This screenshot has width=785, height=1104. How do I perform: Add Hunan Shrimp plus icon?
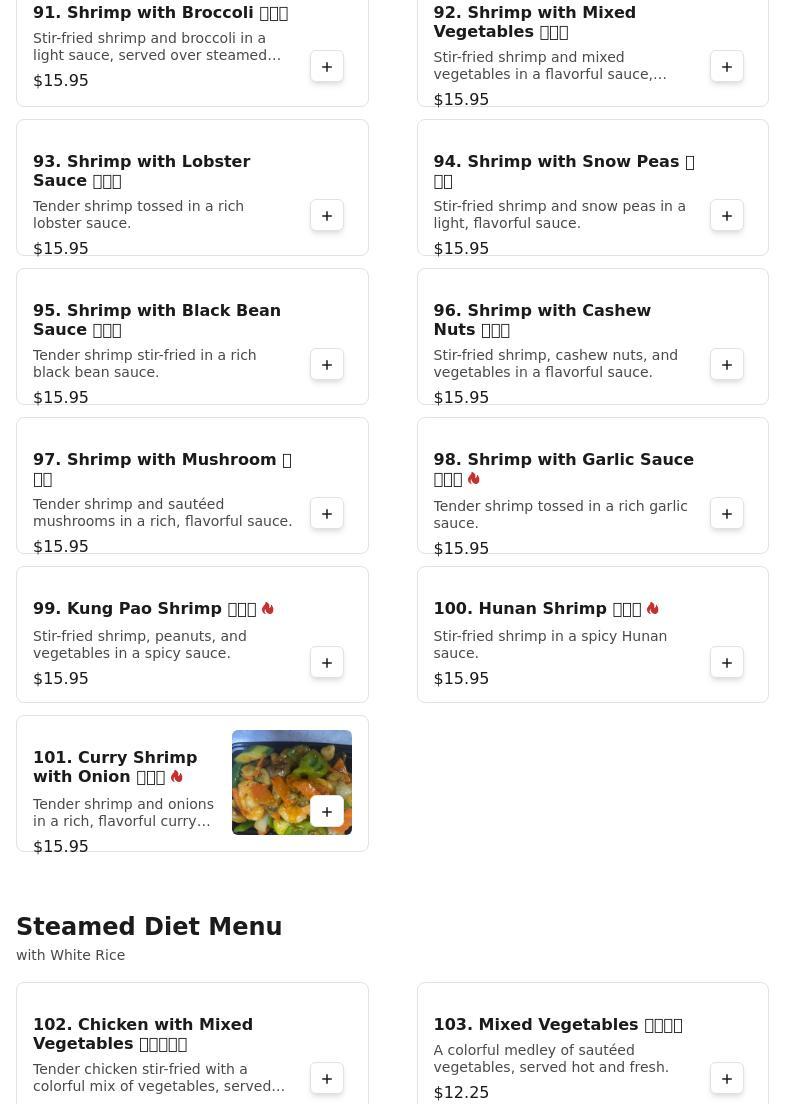pyautogui.click(x=727, y=663)
